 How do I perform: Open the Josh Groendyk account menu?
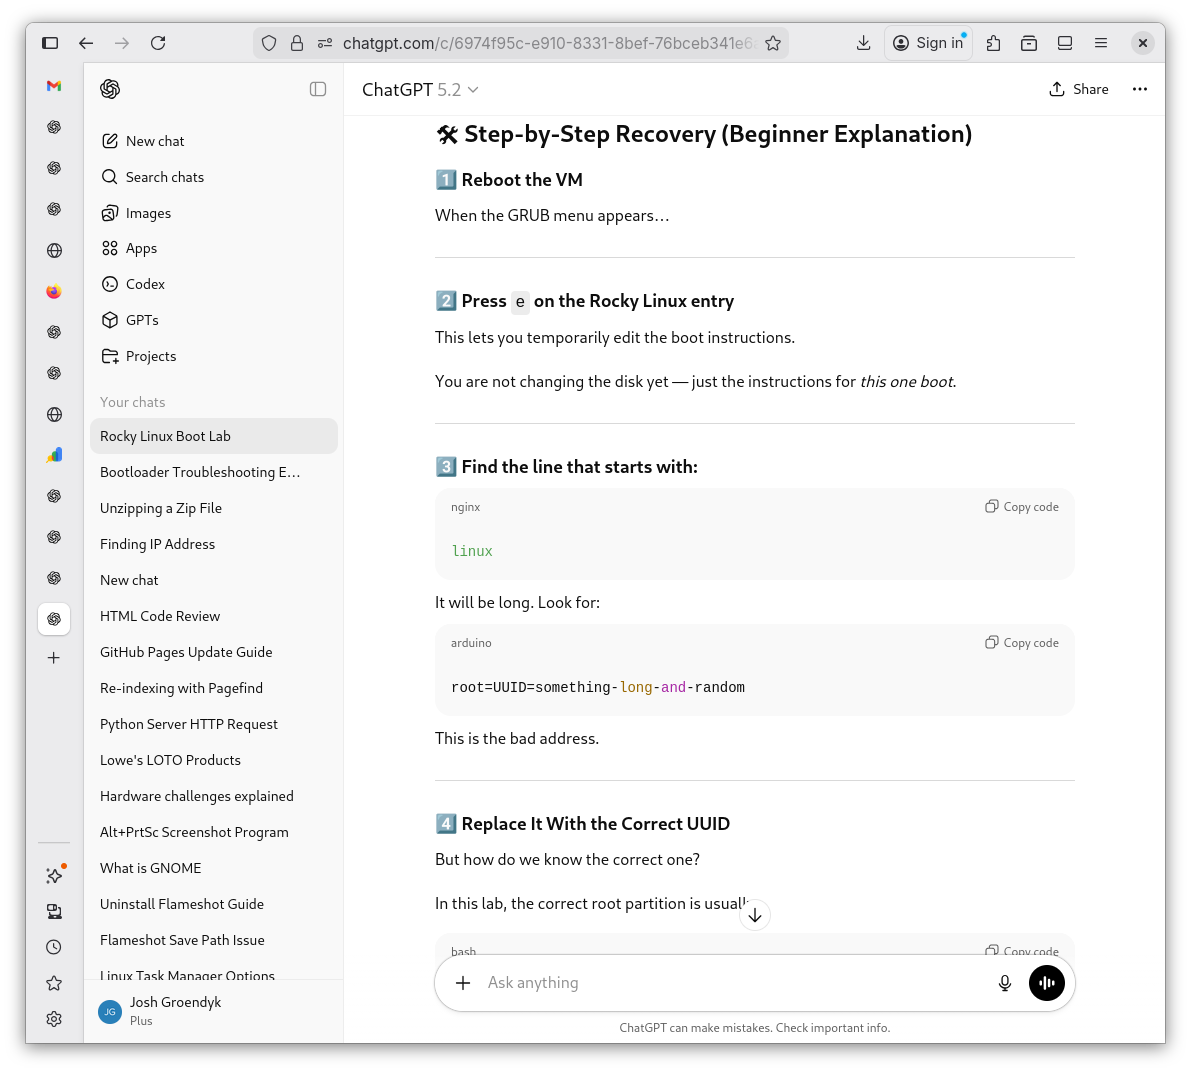tap(175, 1010)
